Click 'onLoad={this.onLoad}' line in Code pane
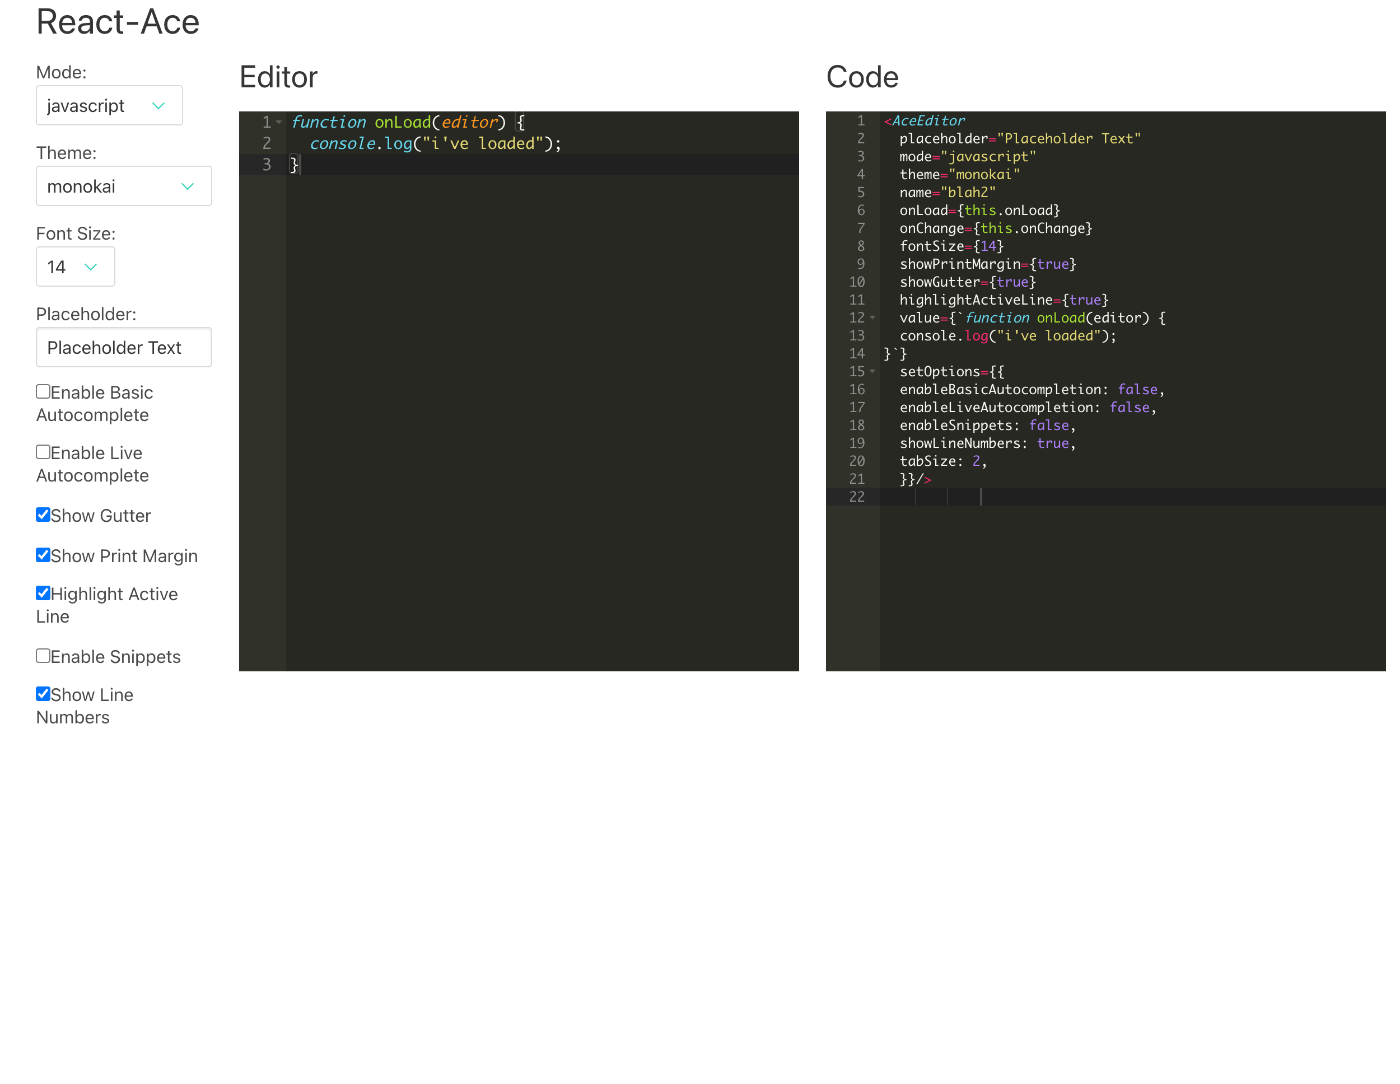Screen dimensions: 1400x1084 tap(980, 211)
